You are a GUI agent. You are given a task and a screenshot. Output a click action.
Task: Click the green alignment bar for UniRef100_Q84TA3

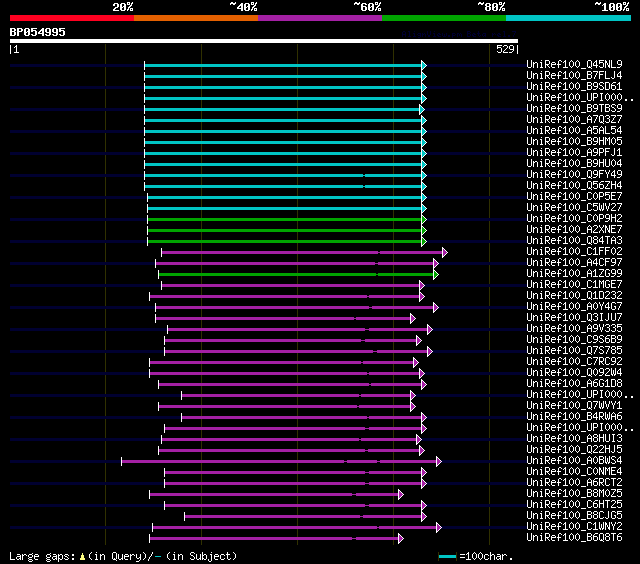285,241
